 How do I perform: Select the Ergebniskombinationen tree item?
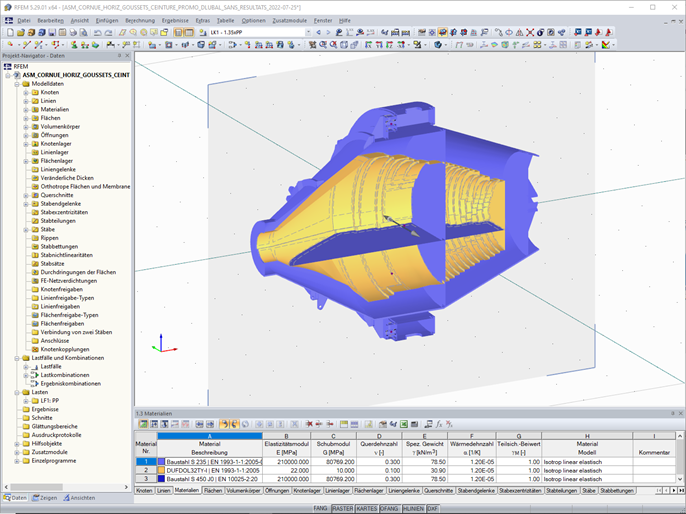pyautogui.click(x=70, y=384)
